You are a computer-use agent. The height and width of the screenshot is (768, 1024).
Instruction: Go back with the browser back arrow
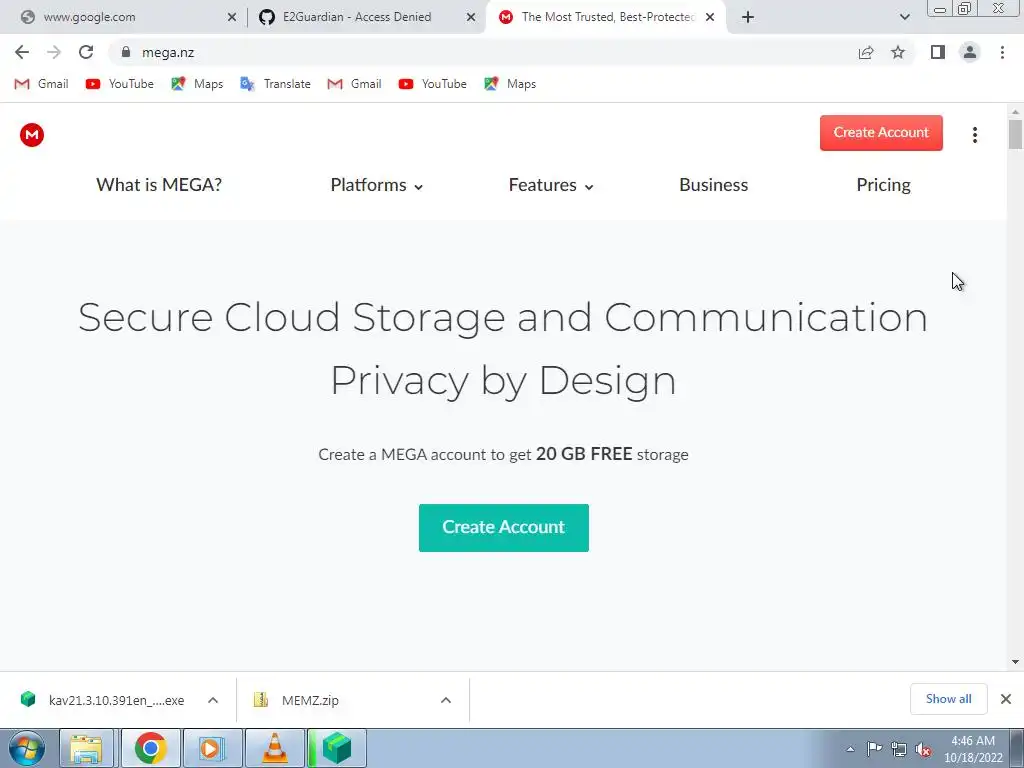coord(22,52)
